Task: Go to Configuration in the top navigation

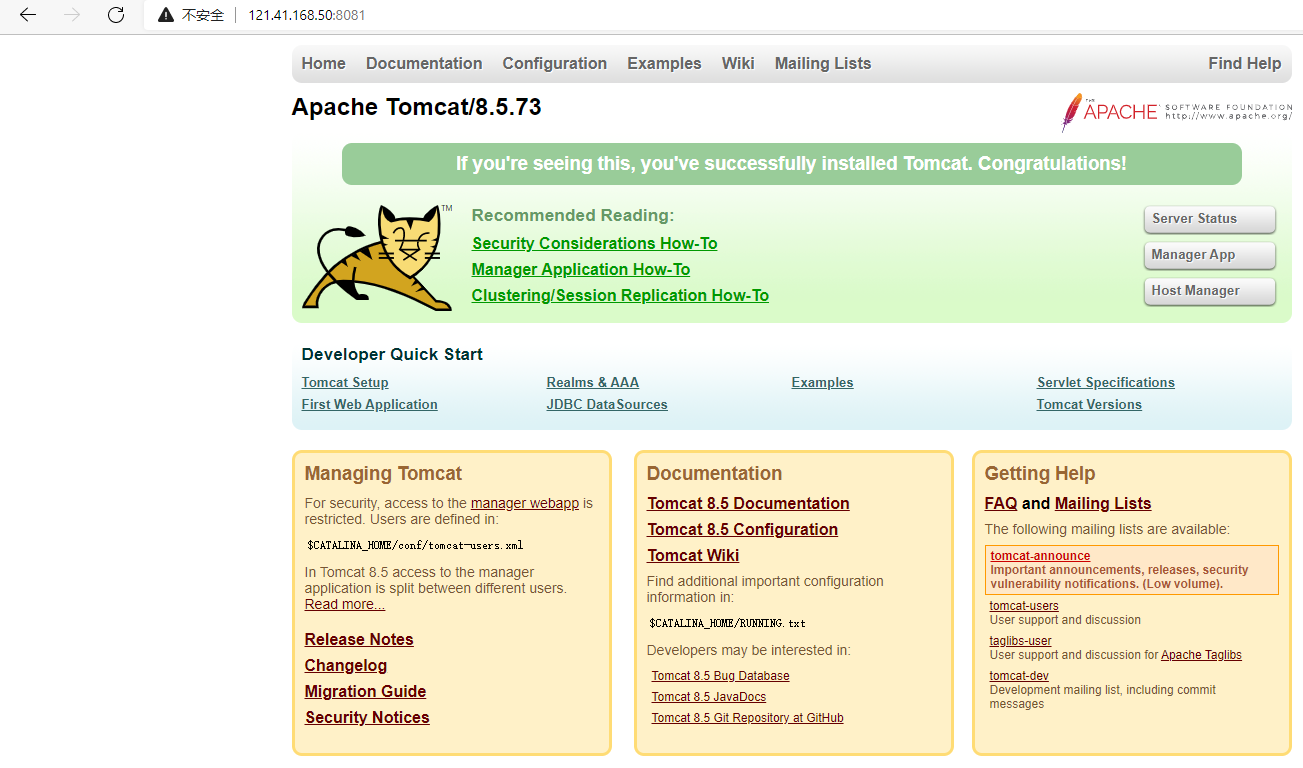Action: point(555,63)
